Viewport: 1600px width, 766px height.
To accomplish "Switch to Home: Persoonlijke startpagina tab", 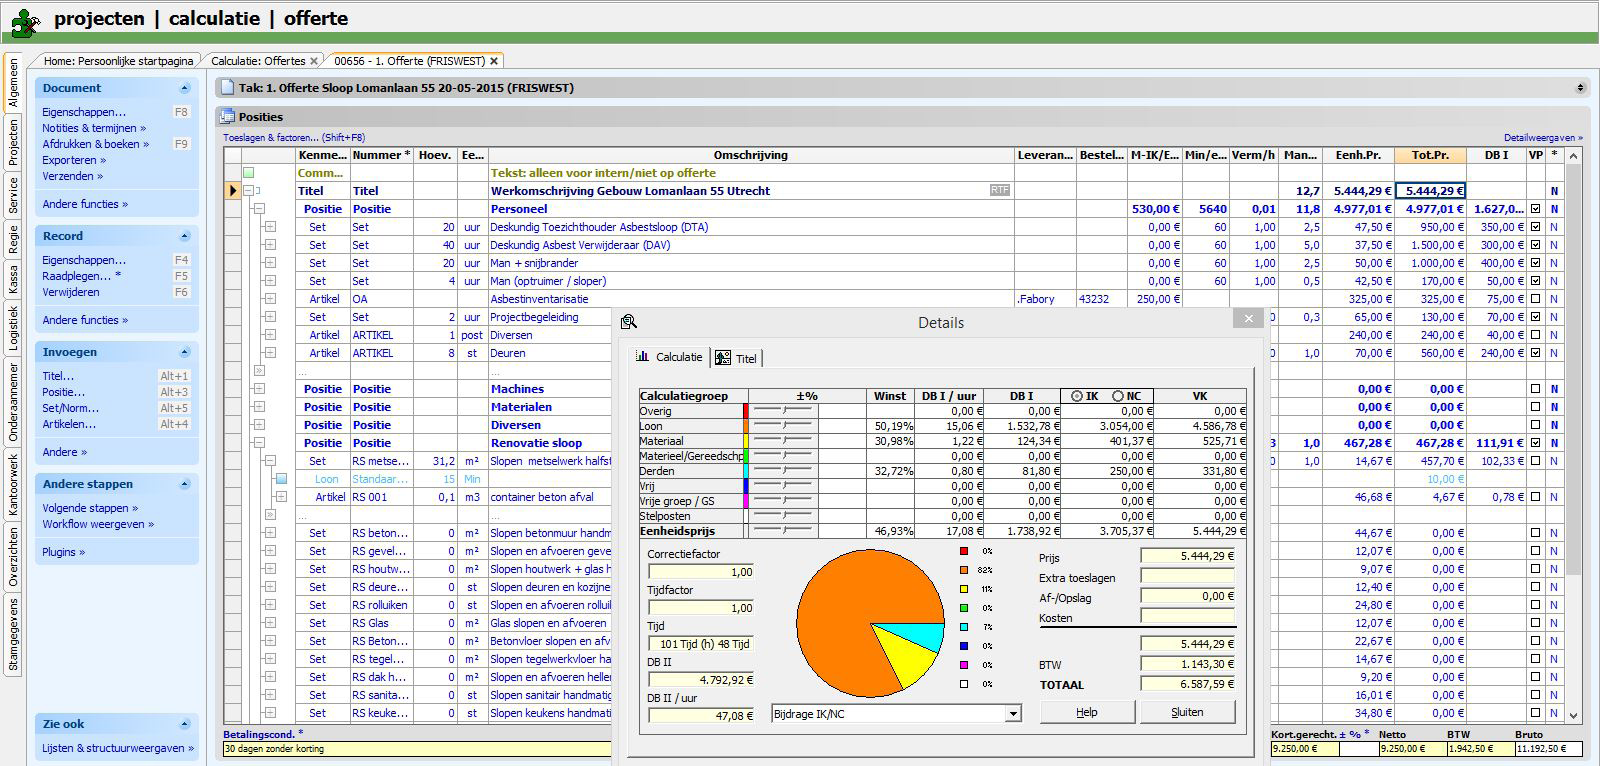I will pos(120,61).
